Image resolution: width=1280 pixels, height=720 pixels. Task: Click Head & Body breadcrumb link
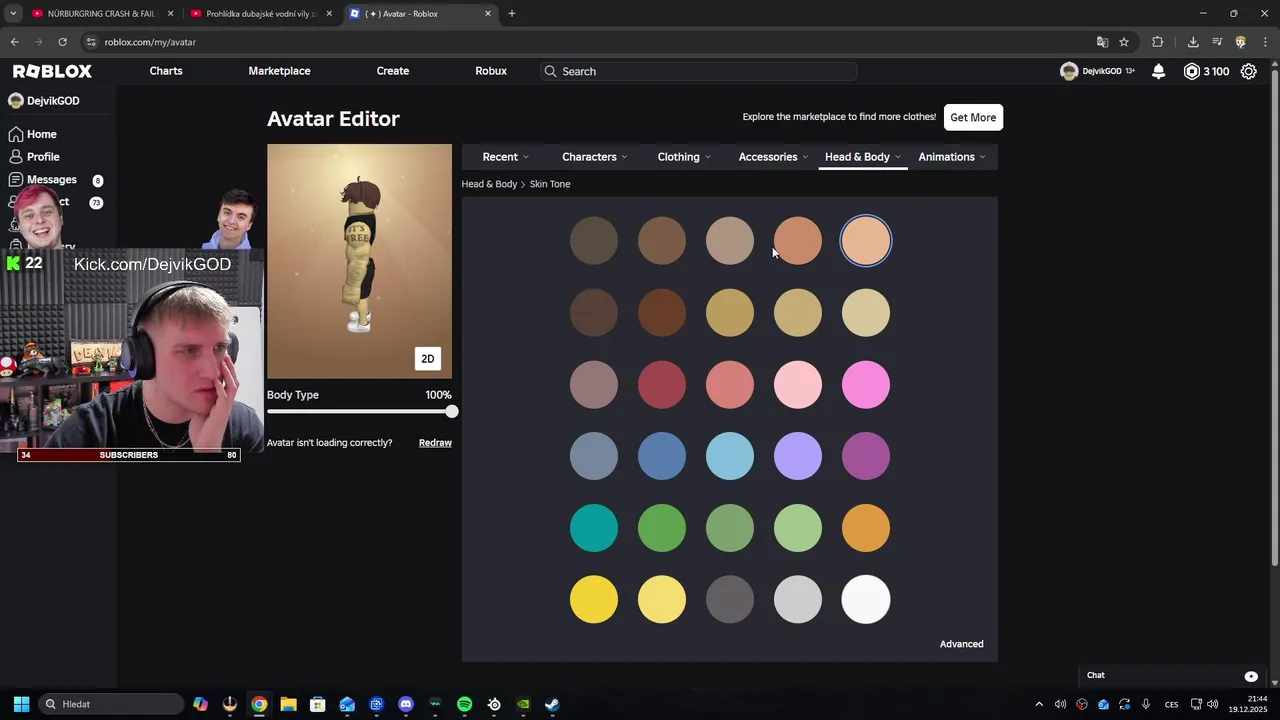pos(489,184)
